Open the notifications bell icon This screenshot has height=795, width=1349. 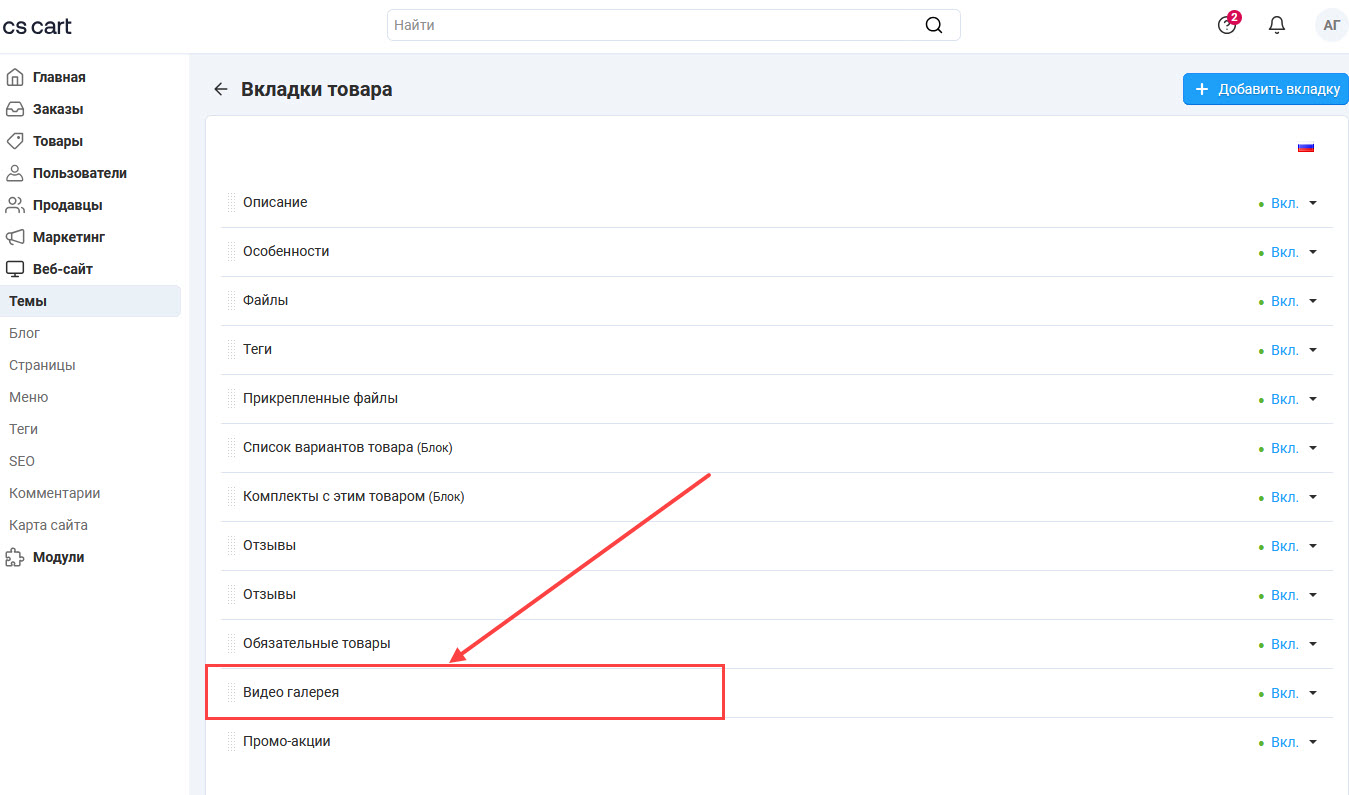pyautogui.click(x=1276, y=26)
